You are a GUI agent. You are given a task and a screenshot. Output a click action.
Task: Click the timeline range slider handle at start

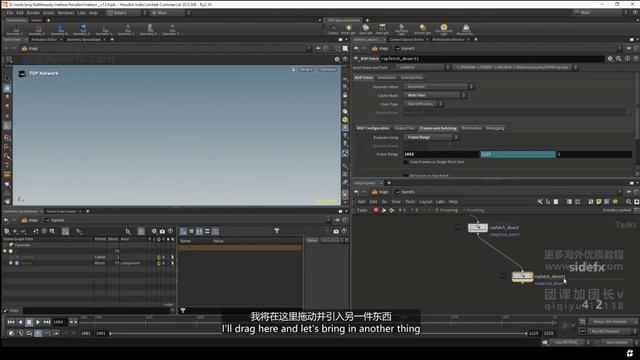111,333
